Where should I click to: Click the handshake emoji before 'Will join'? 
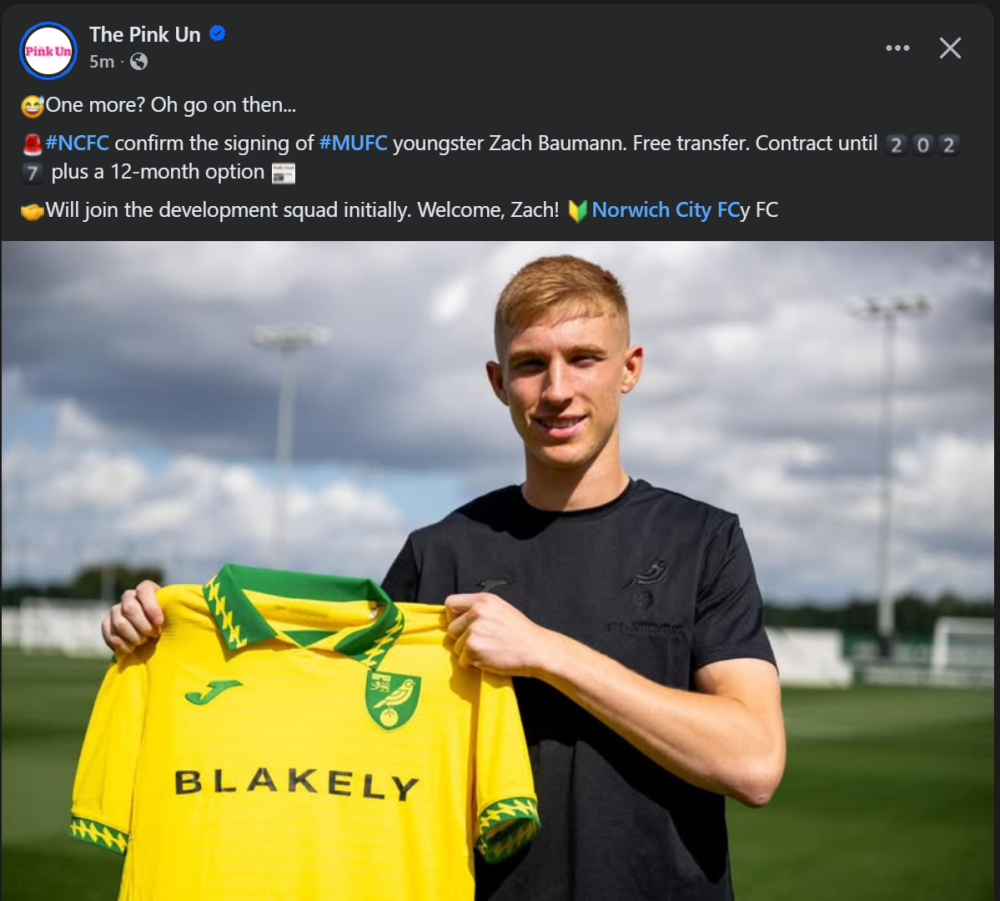31,212
